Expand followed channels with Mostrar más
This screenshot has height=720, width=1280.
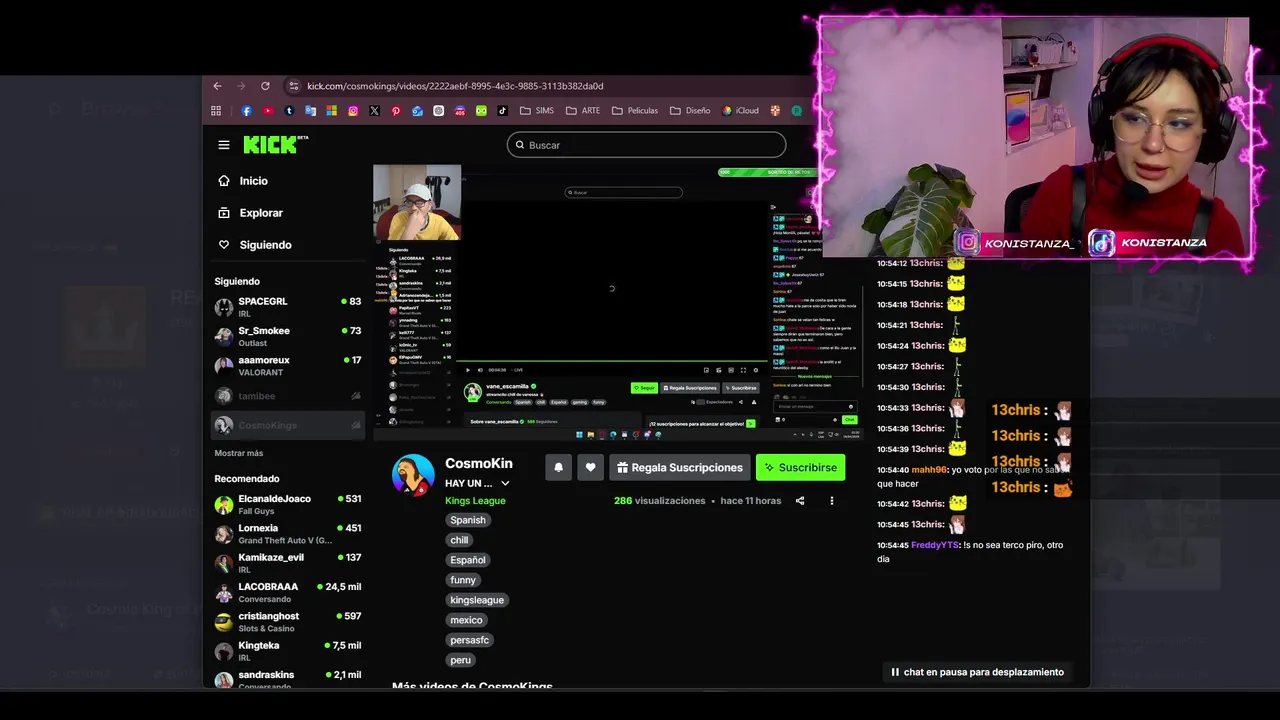(x=239, y=453)
